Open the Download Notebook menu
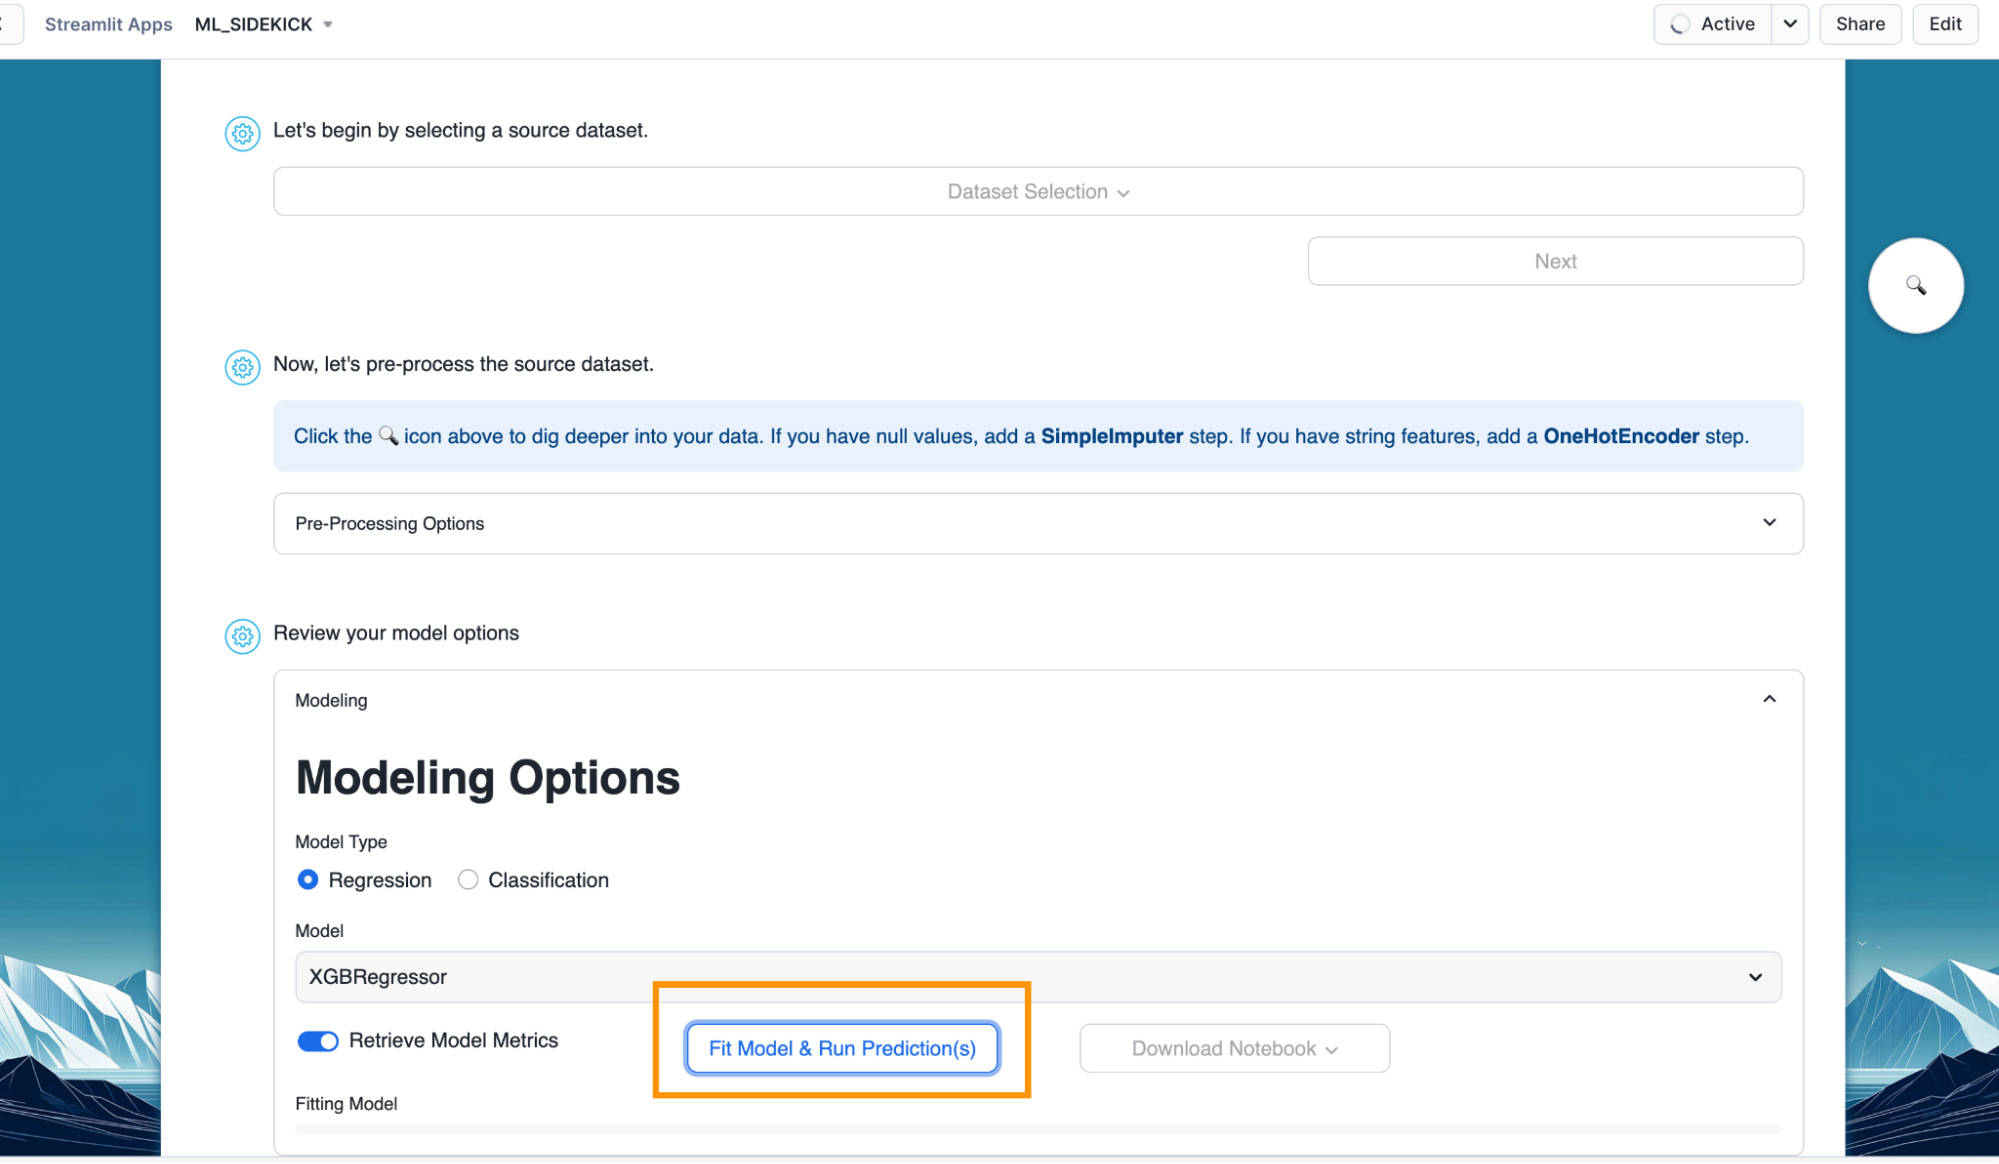 (1234, 1048)
